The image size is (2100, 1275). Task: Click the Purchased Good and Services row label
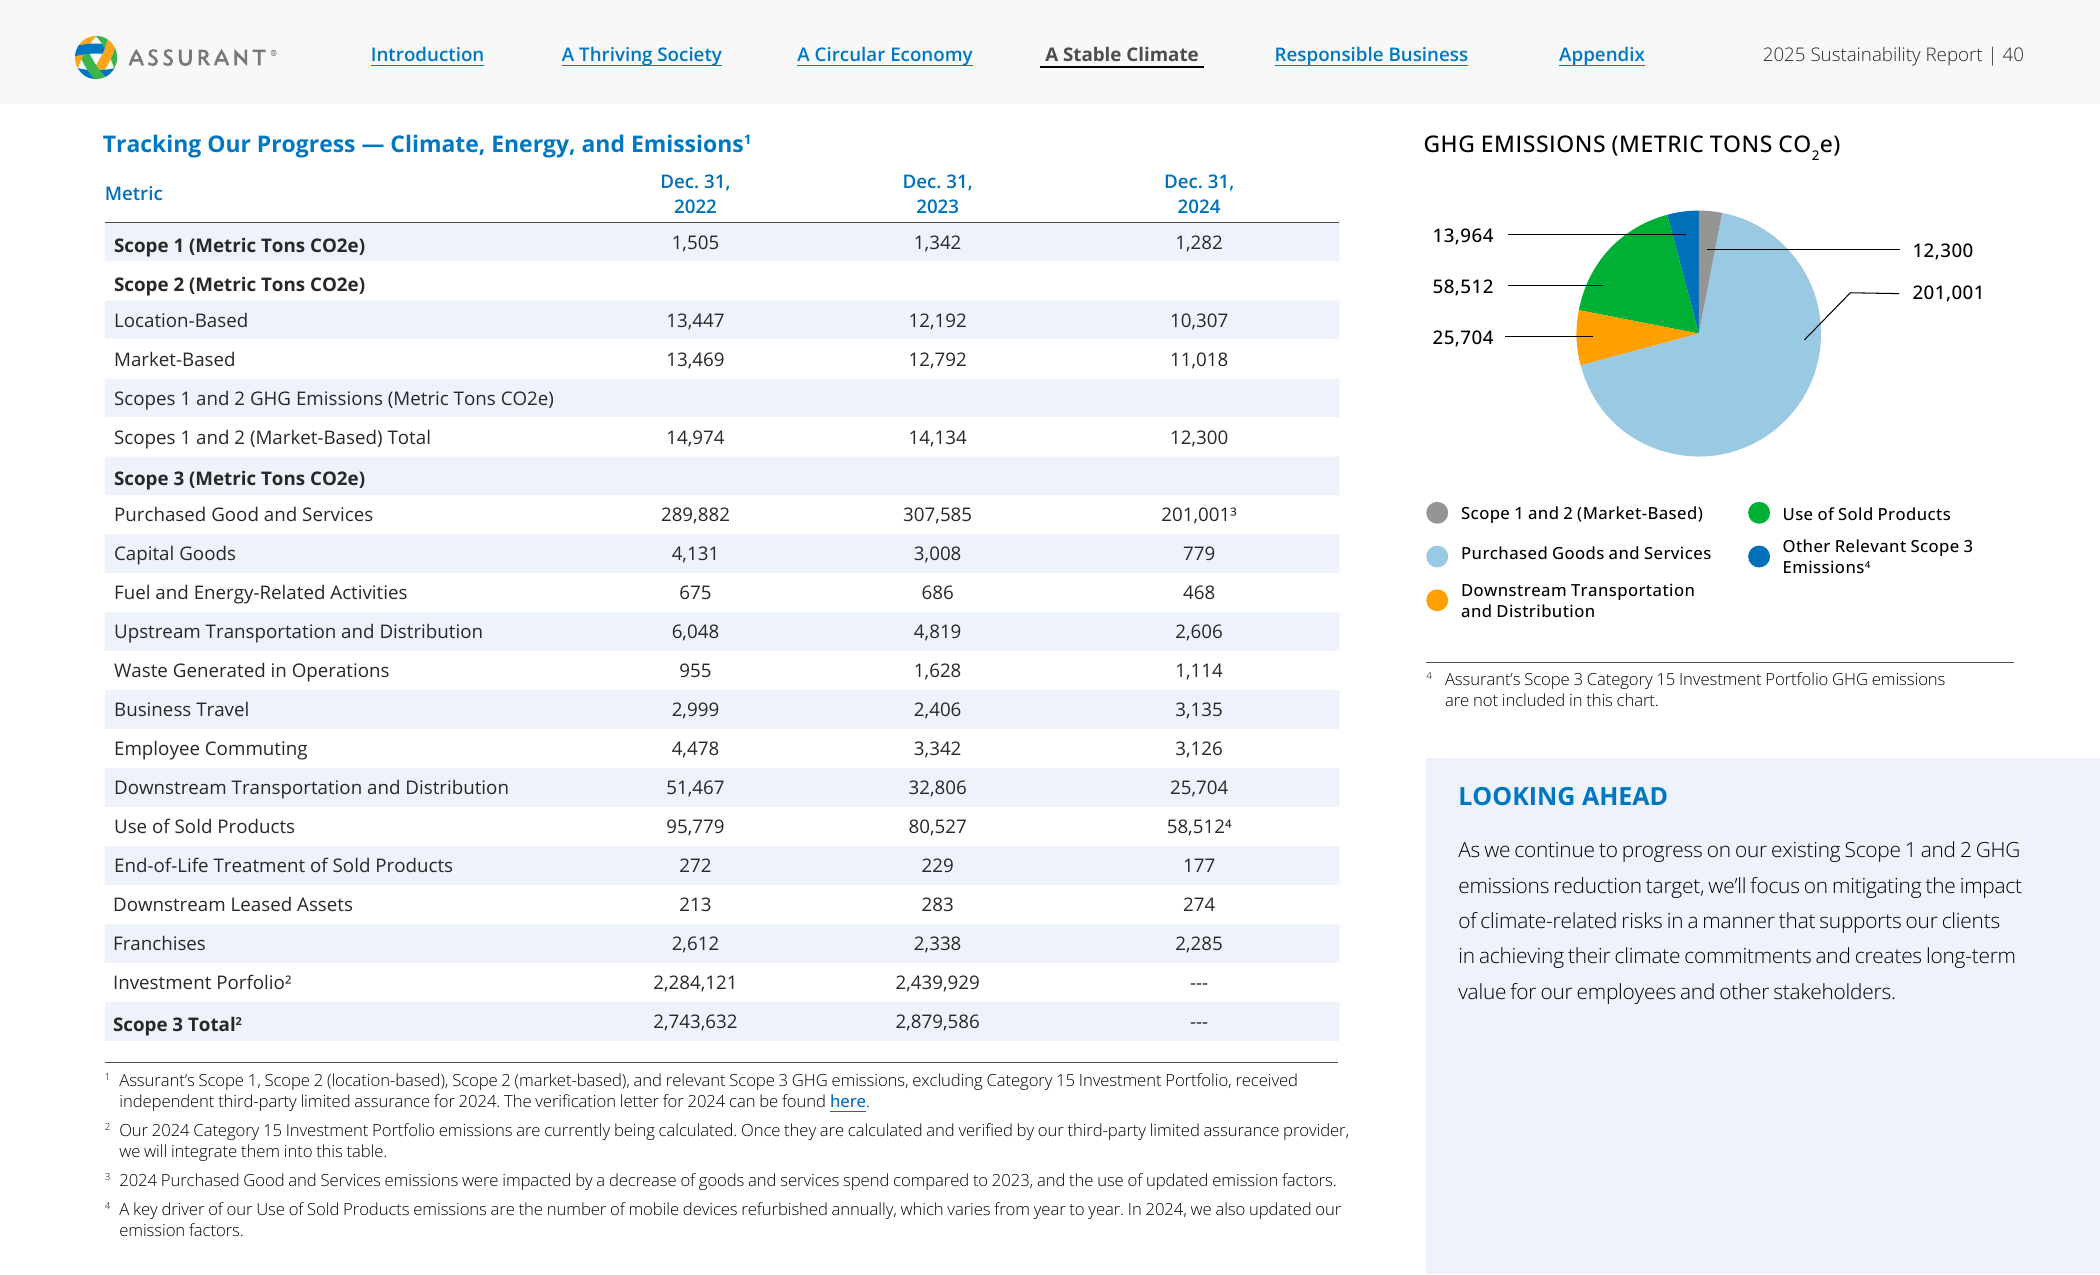click(243, 514)
